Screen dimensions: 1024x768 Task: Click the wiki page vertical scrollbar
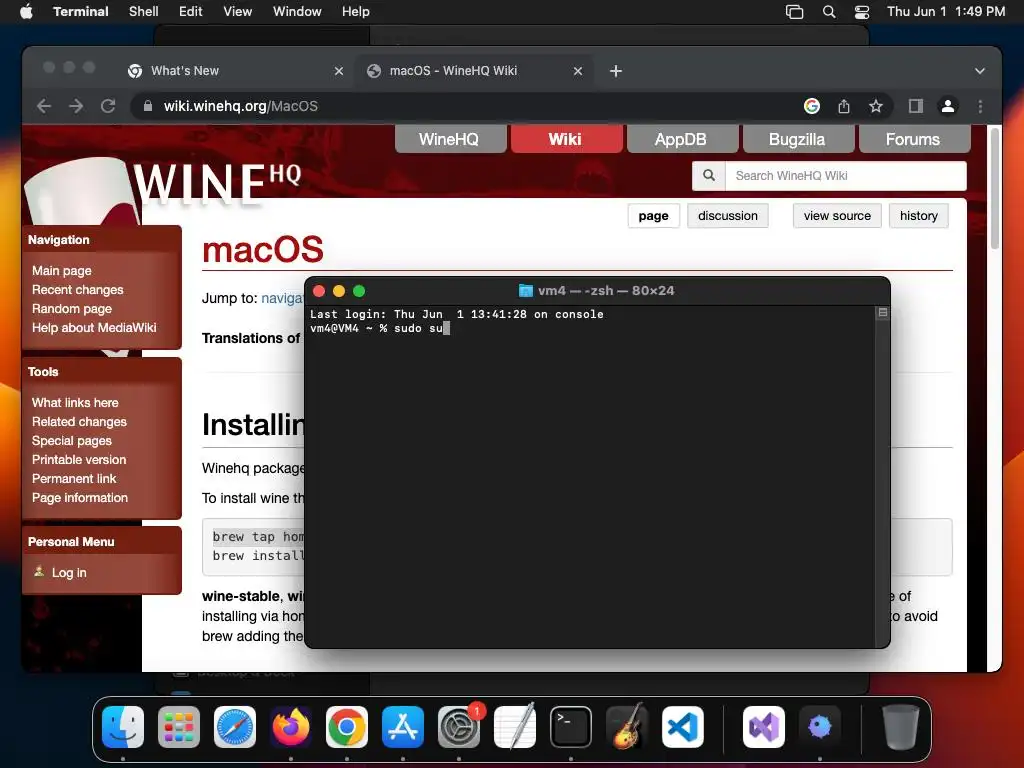coord(994,188)
